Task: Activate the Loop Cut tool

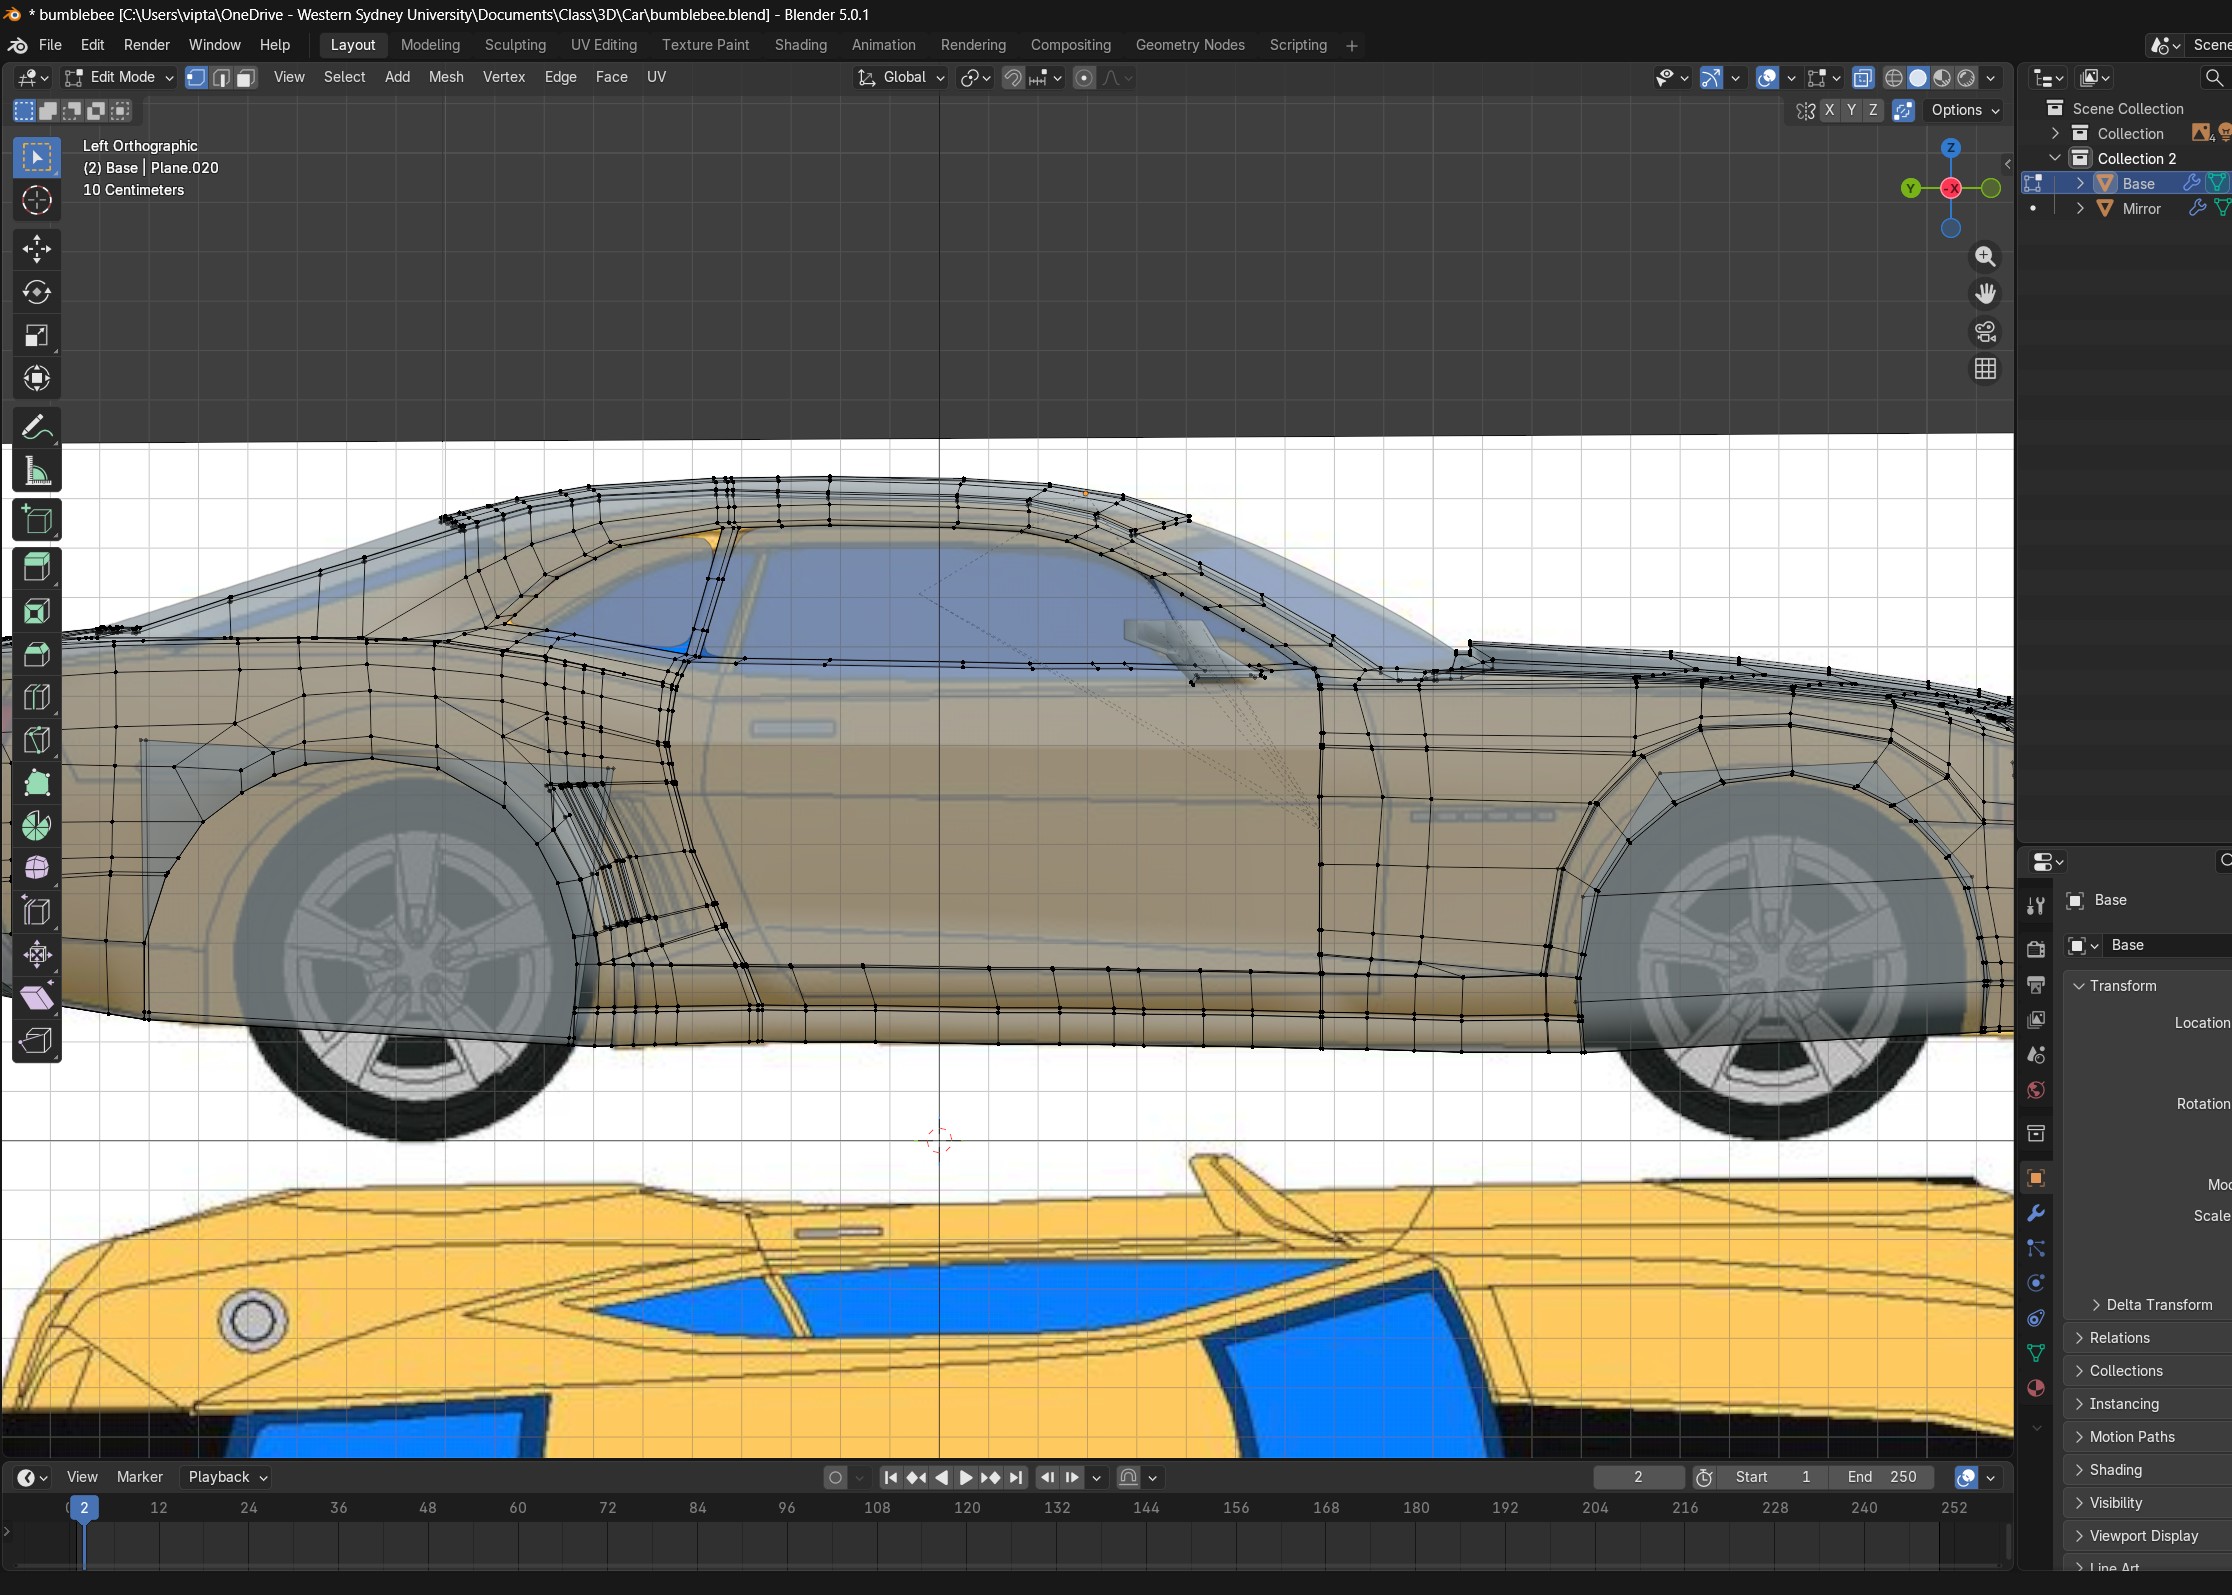Action: 37,697
